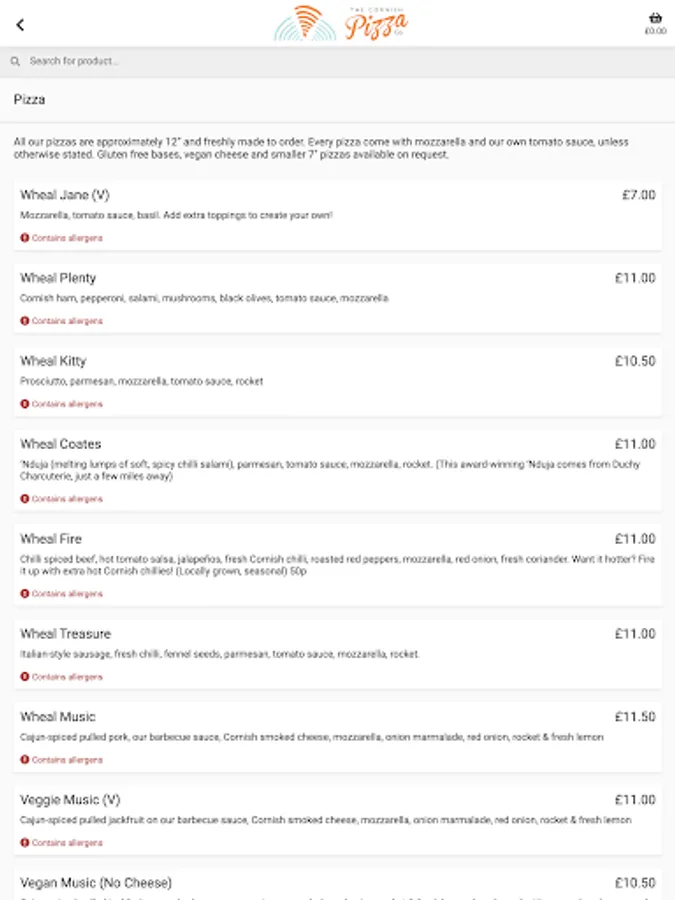This screenshot has height=900, width=675.
Task: Click the Wheal Kitty allergen warning icon
Action: pyautogui.click(x=24, y=404)
